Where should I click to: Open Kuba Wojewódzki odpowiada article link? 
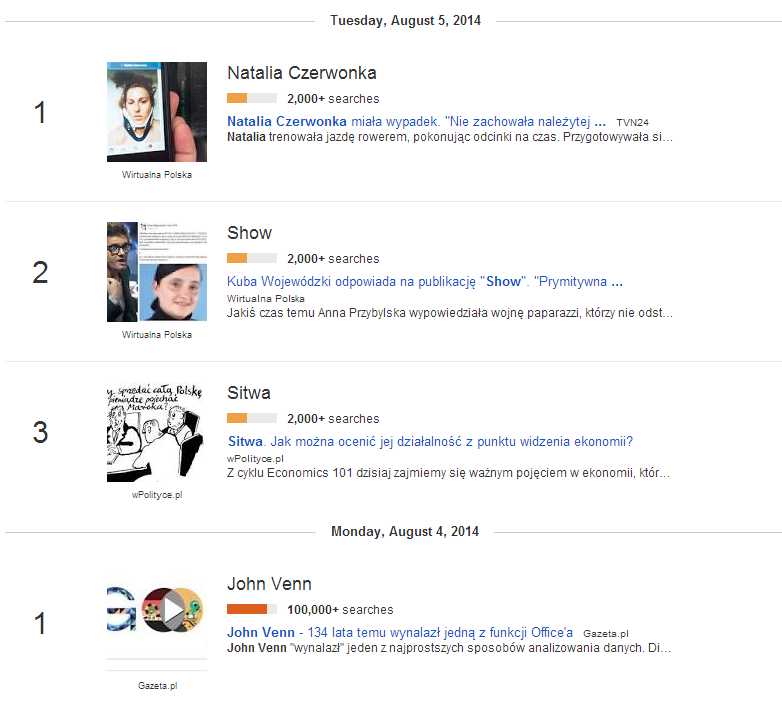(424, 281)
